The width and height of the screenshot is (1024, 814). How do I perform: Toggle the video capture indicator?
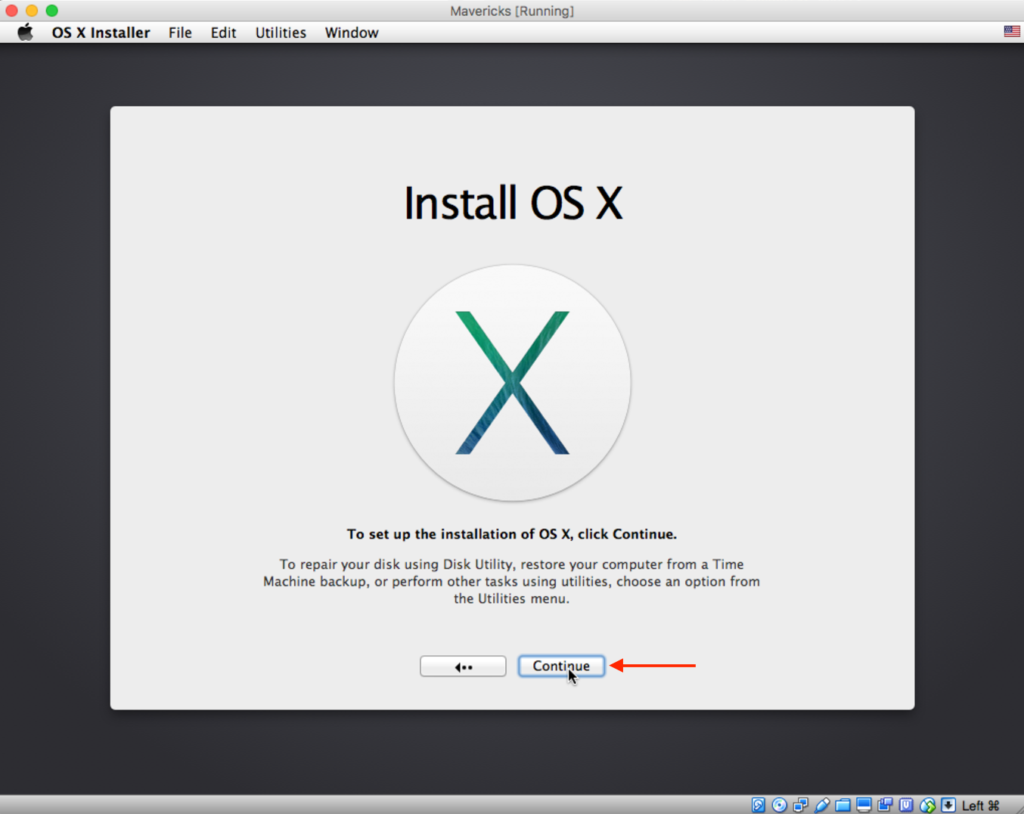tap(885, 804)
